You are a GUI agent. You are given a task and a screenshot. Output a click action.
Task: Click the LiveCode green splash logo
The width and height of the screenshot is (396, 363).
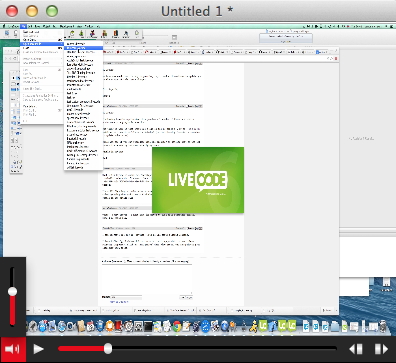198,180
